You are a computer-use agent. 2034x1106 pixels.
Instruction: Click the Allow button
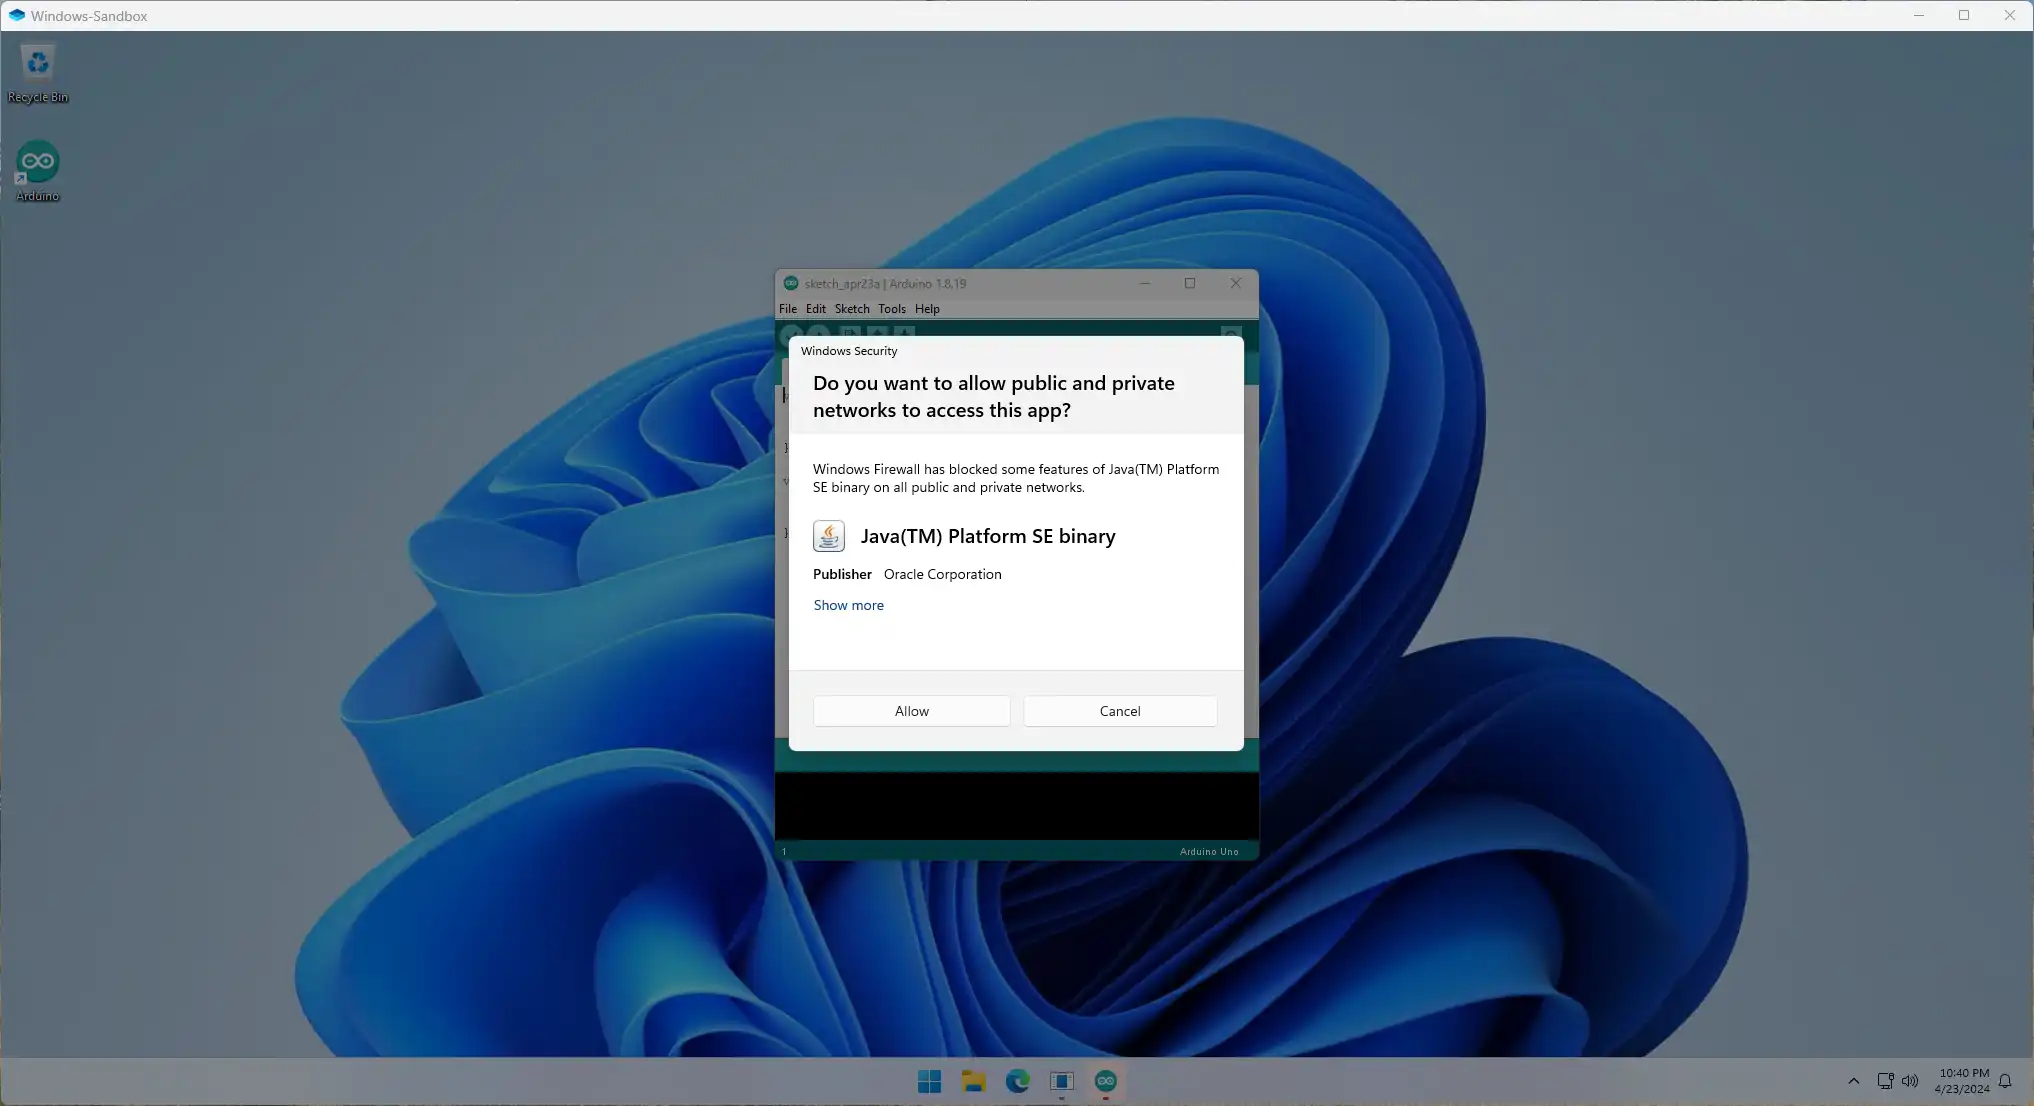point(911,711)
